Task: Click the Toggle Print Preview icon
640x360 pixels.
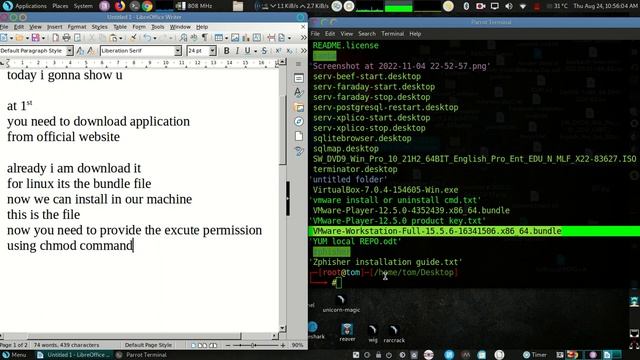Action: click(x=77, y=38)
